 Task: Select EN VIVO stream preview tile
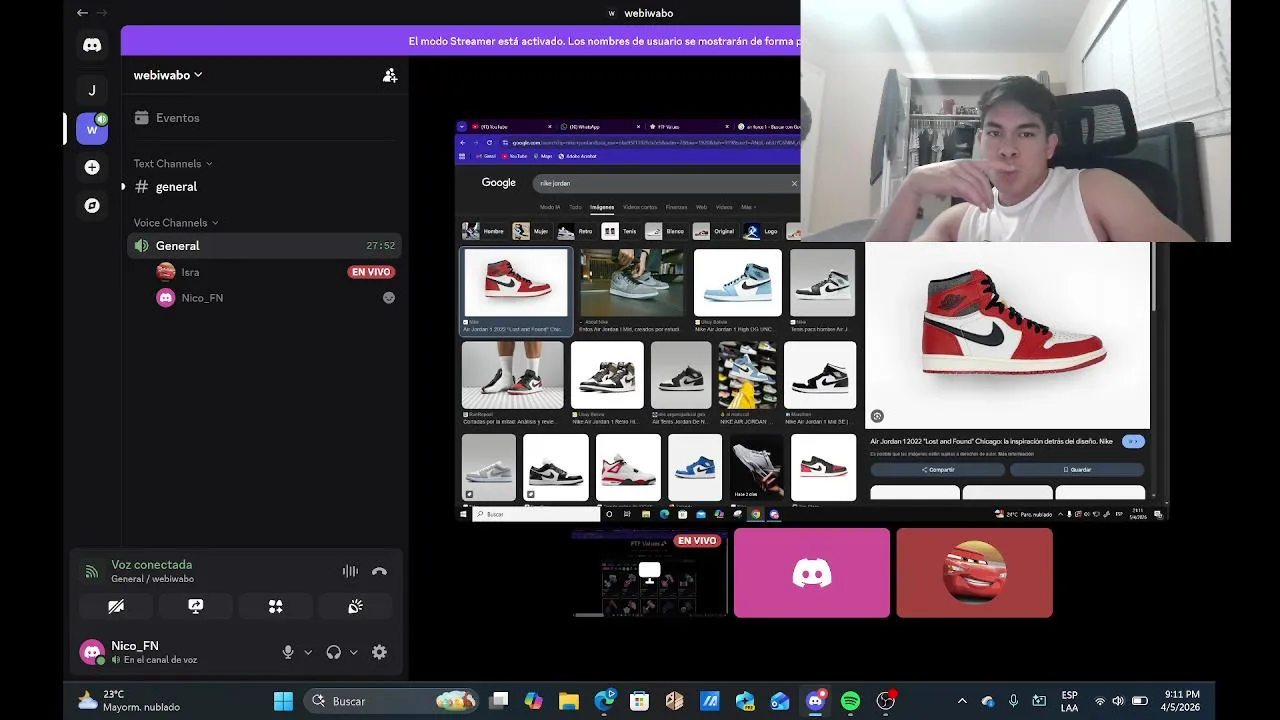[649, 573]
